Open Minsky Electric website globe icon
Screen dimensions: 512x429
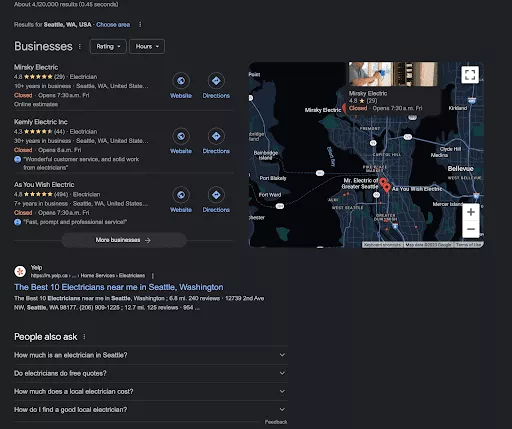tap(181, 81)
